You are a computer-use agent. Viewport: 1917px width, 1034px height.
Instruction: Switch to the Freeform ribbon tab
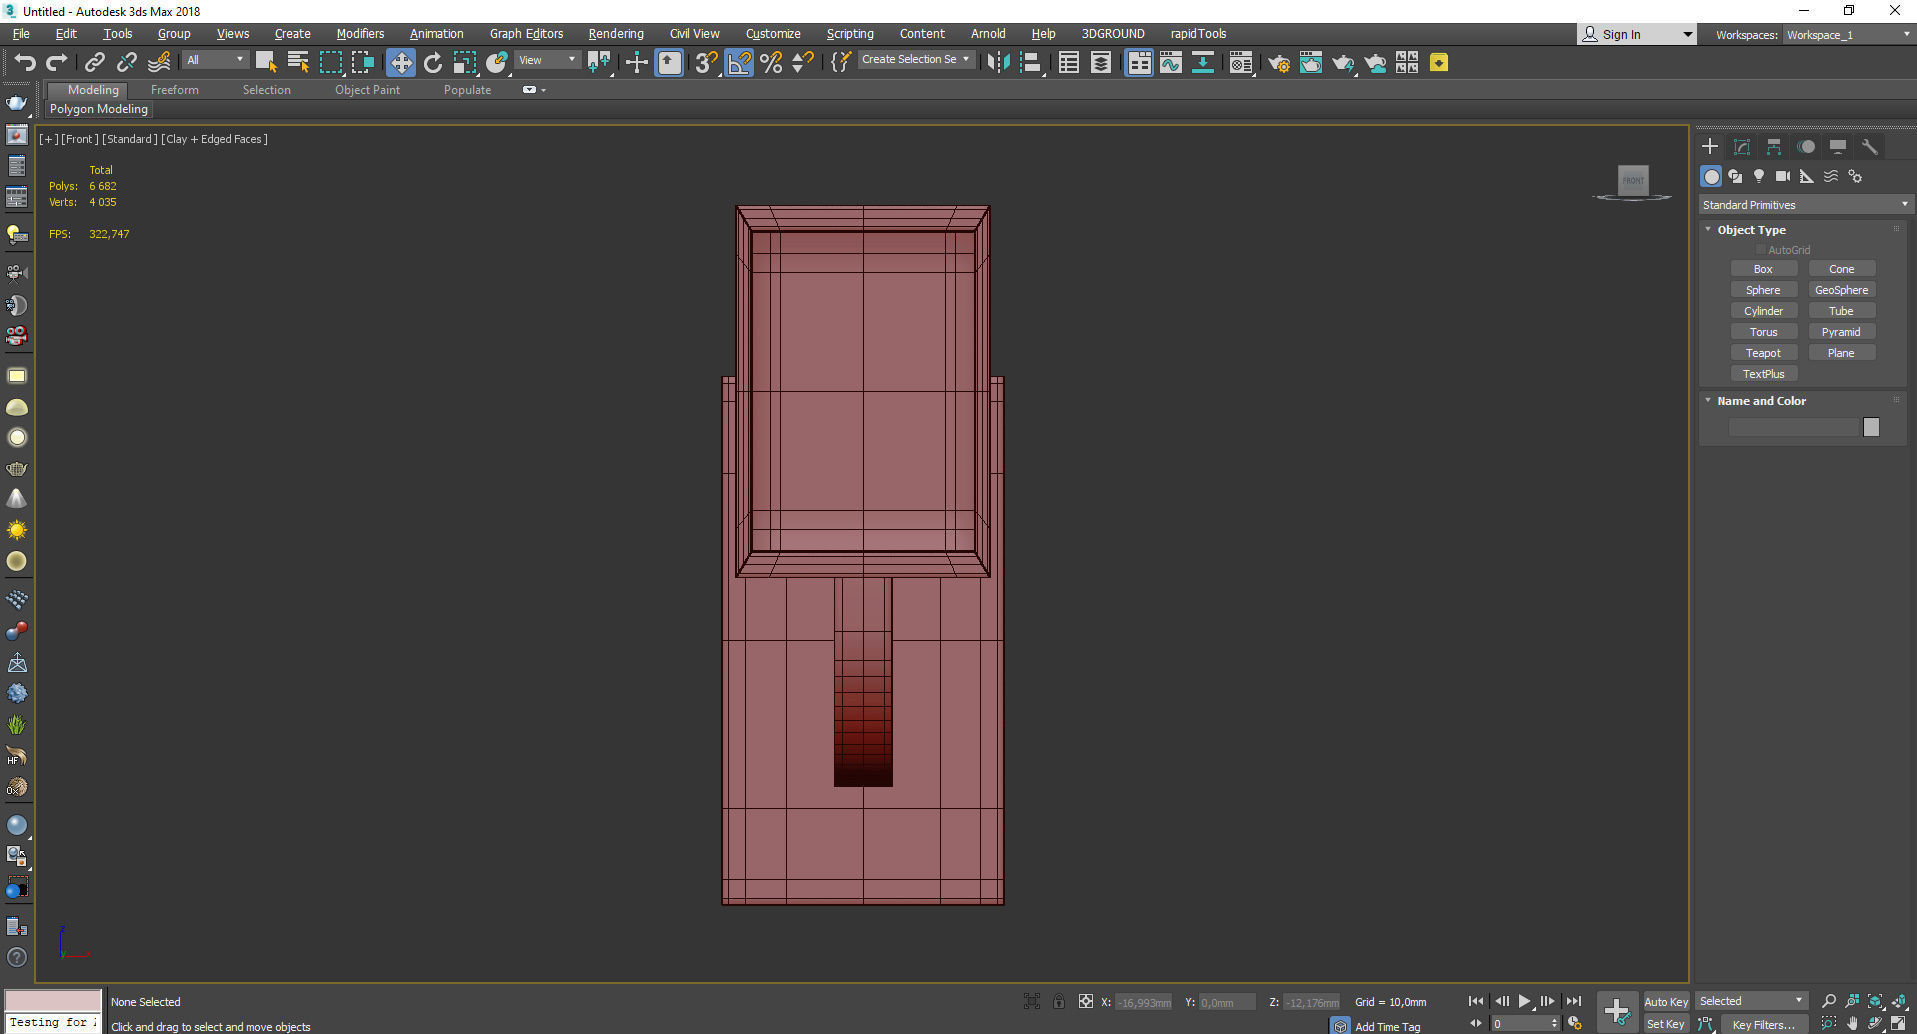pyautogui.click(x=175, y=90)
